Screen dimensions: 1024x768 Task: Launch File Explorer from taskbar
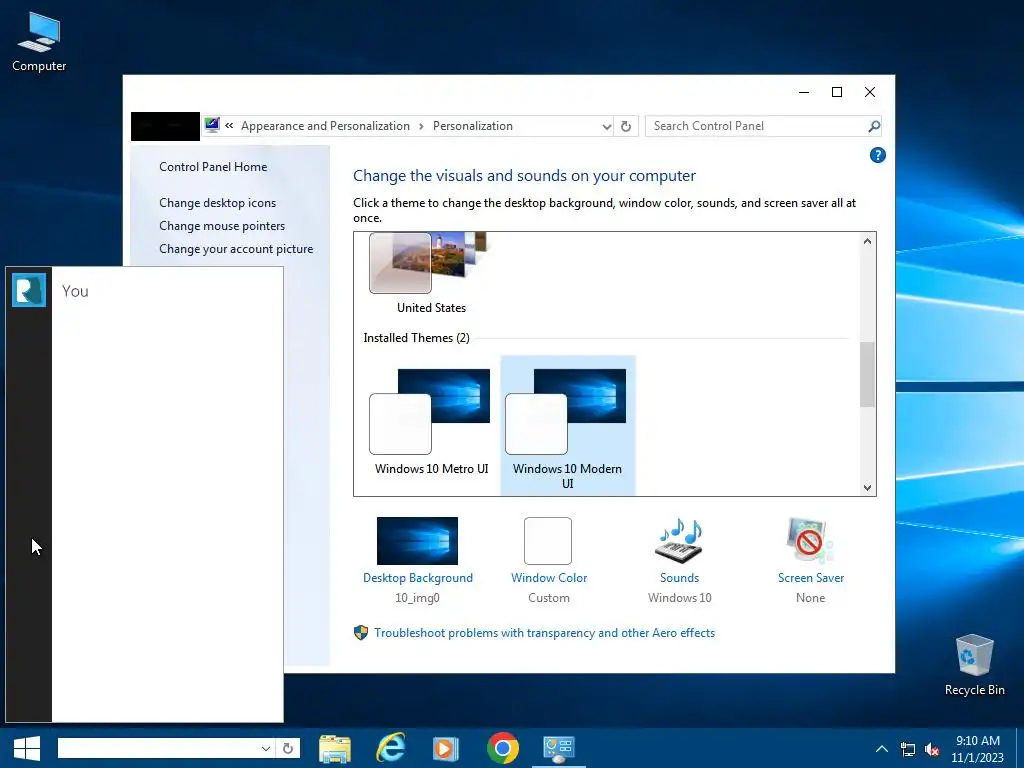coord(335,748)
